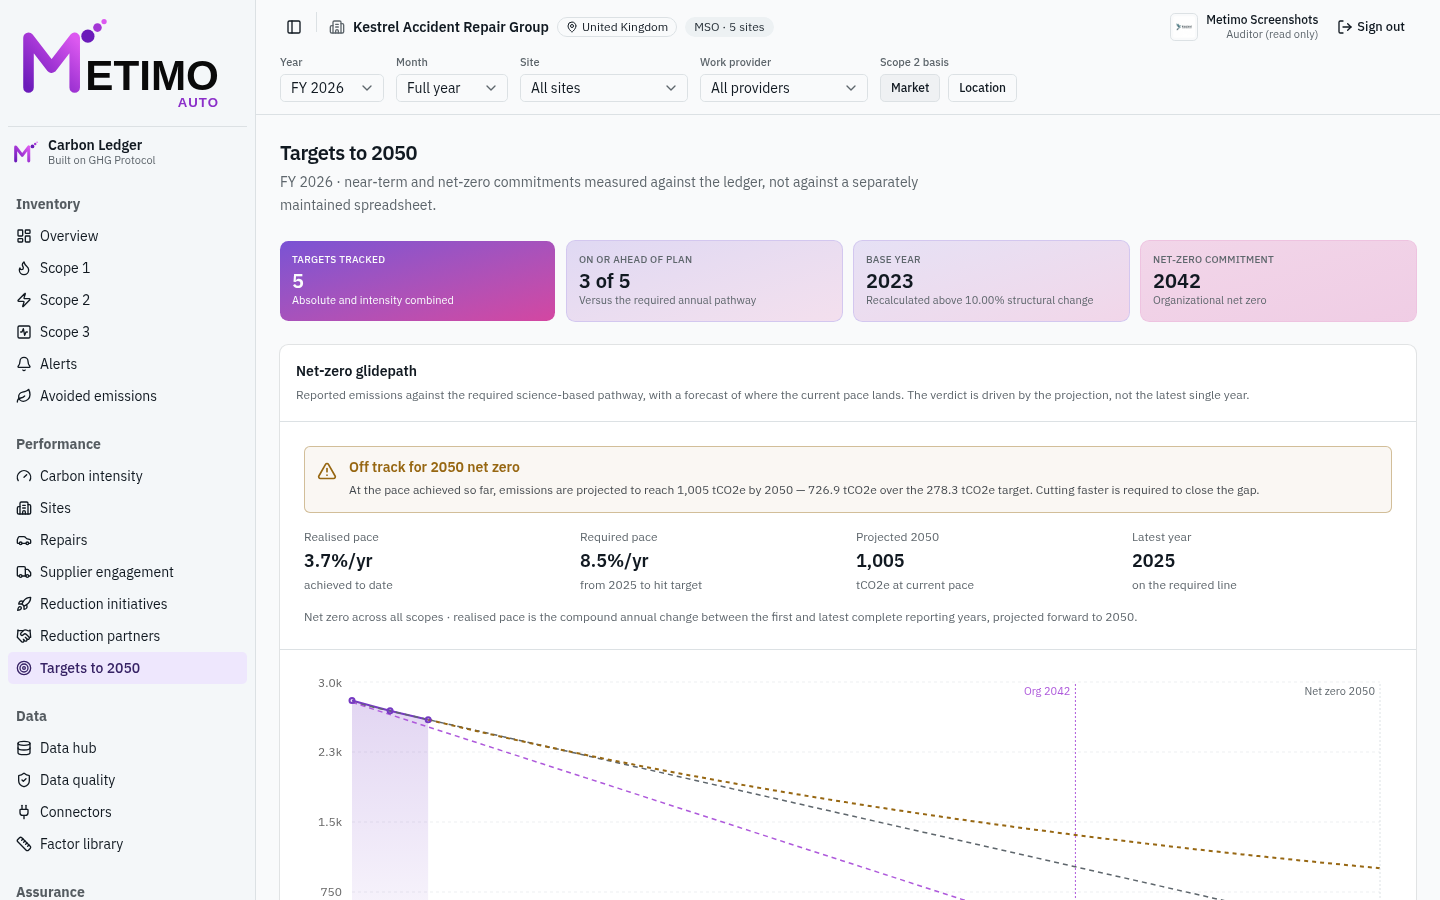Image resolution: width=1440 pixels, height=900 pixels.
Task: Click the Carbon Ledger logo icon
Action: tap(25, 152)
